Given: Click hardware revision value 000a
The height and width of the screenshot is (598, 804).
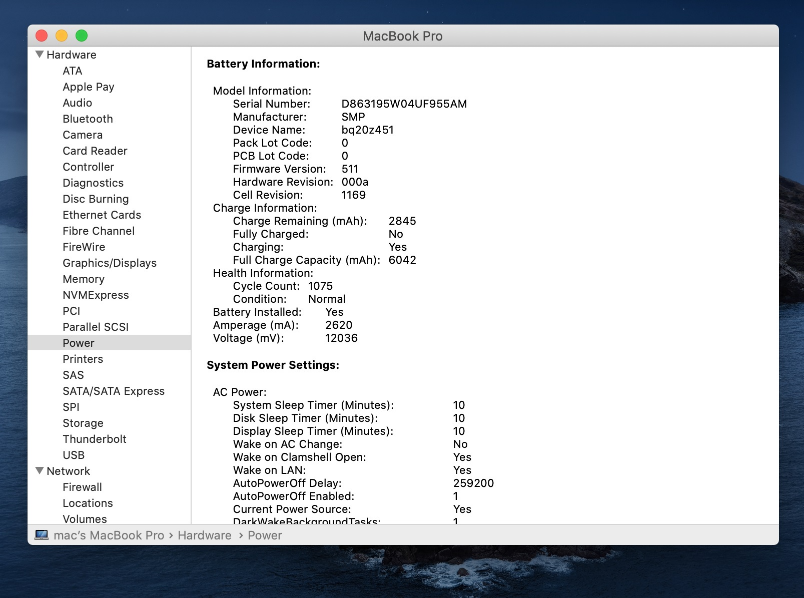Looking at the screenshot, I should [355, 182].
